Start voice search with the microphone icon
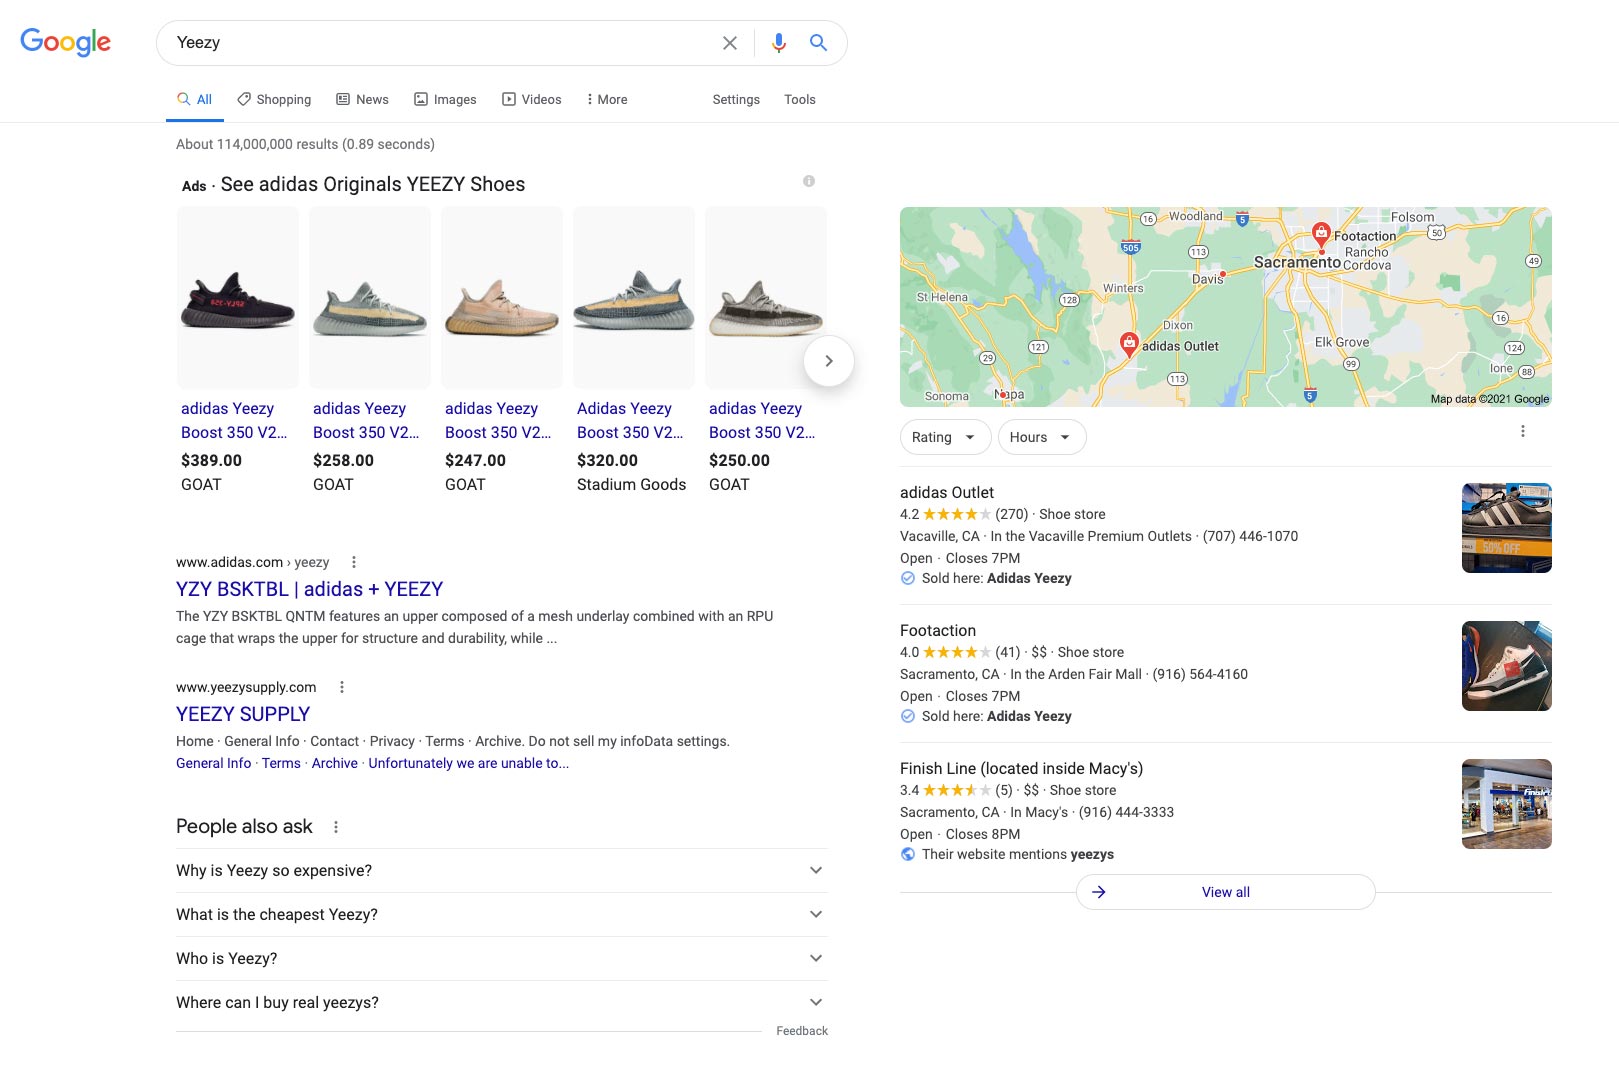Screen dimensions: 1619x1065 click(779, 43)
